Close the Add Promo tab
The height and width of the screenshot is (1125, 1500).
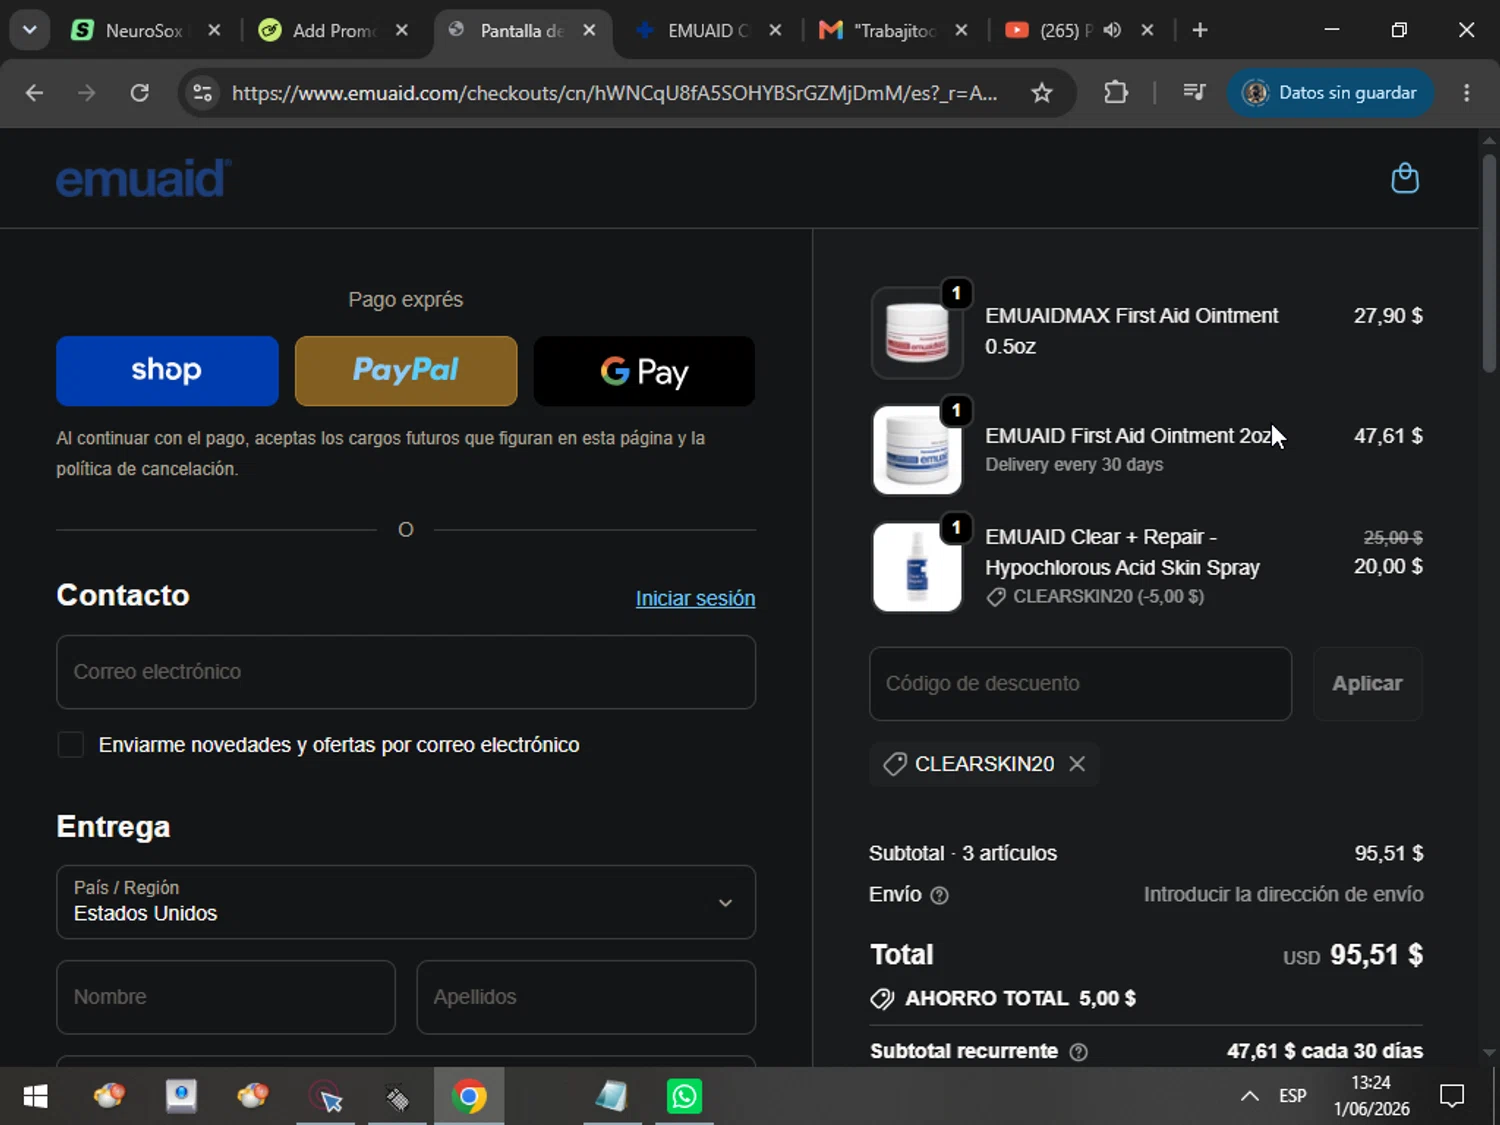pos(402,30)
